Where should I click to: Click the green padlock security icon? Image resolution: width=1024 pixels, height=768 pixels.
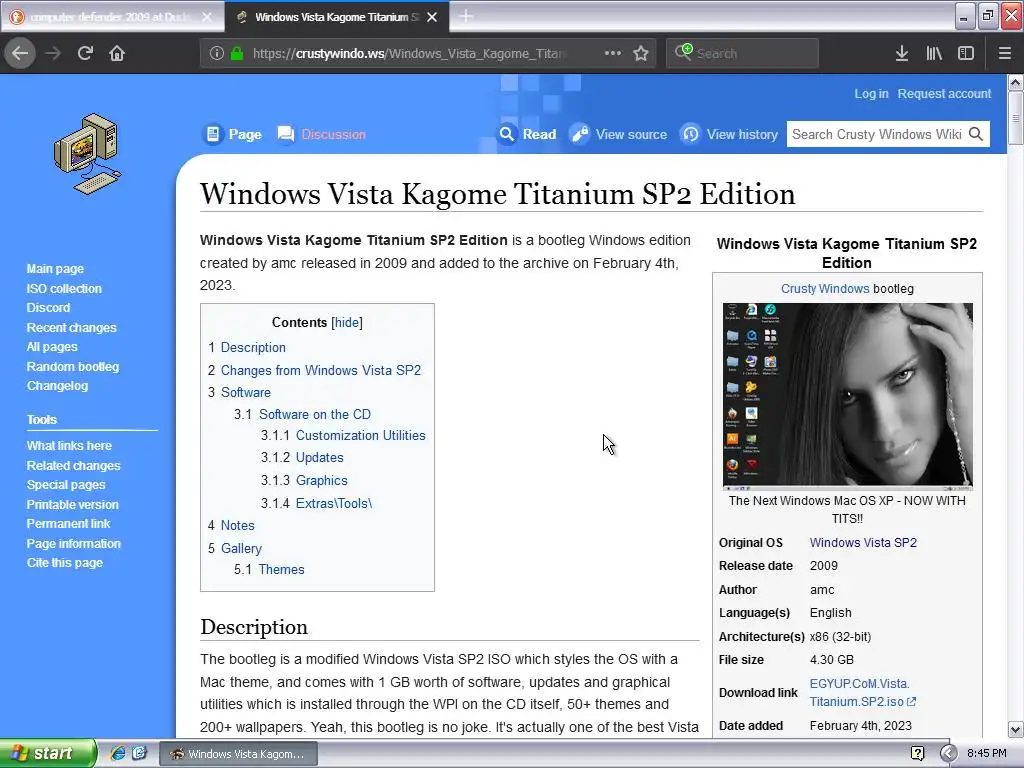[236, 54]
